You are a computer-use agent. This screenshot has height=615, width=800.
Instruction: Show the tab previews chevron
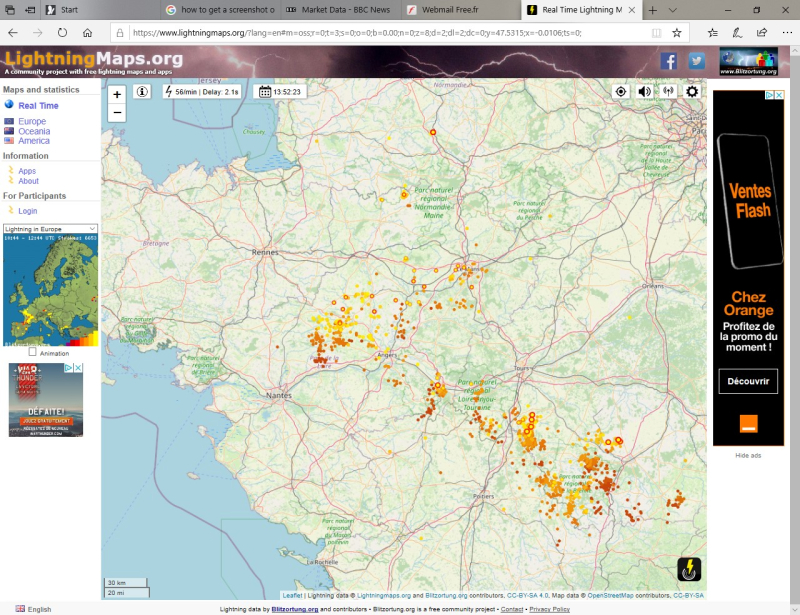click(672, 10)
